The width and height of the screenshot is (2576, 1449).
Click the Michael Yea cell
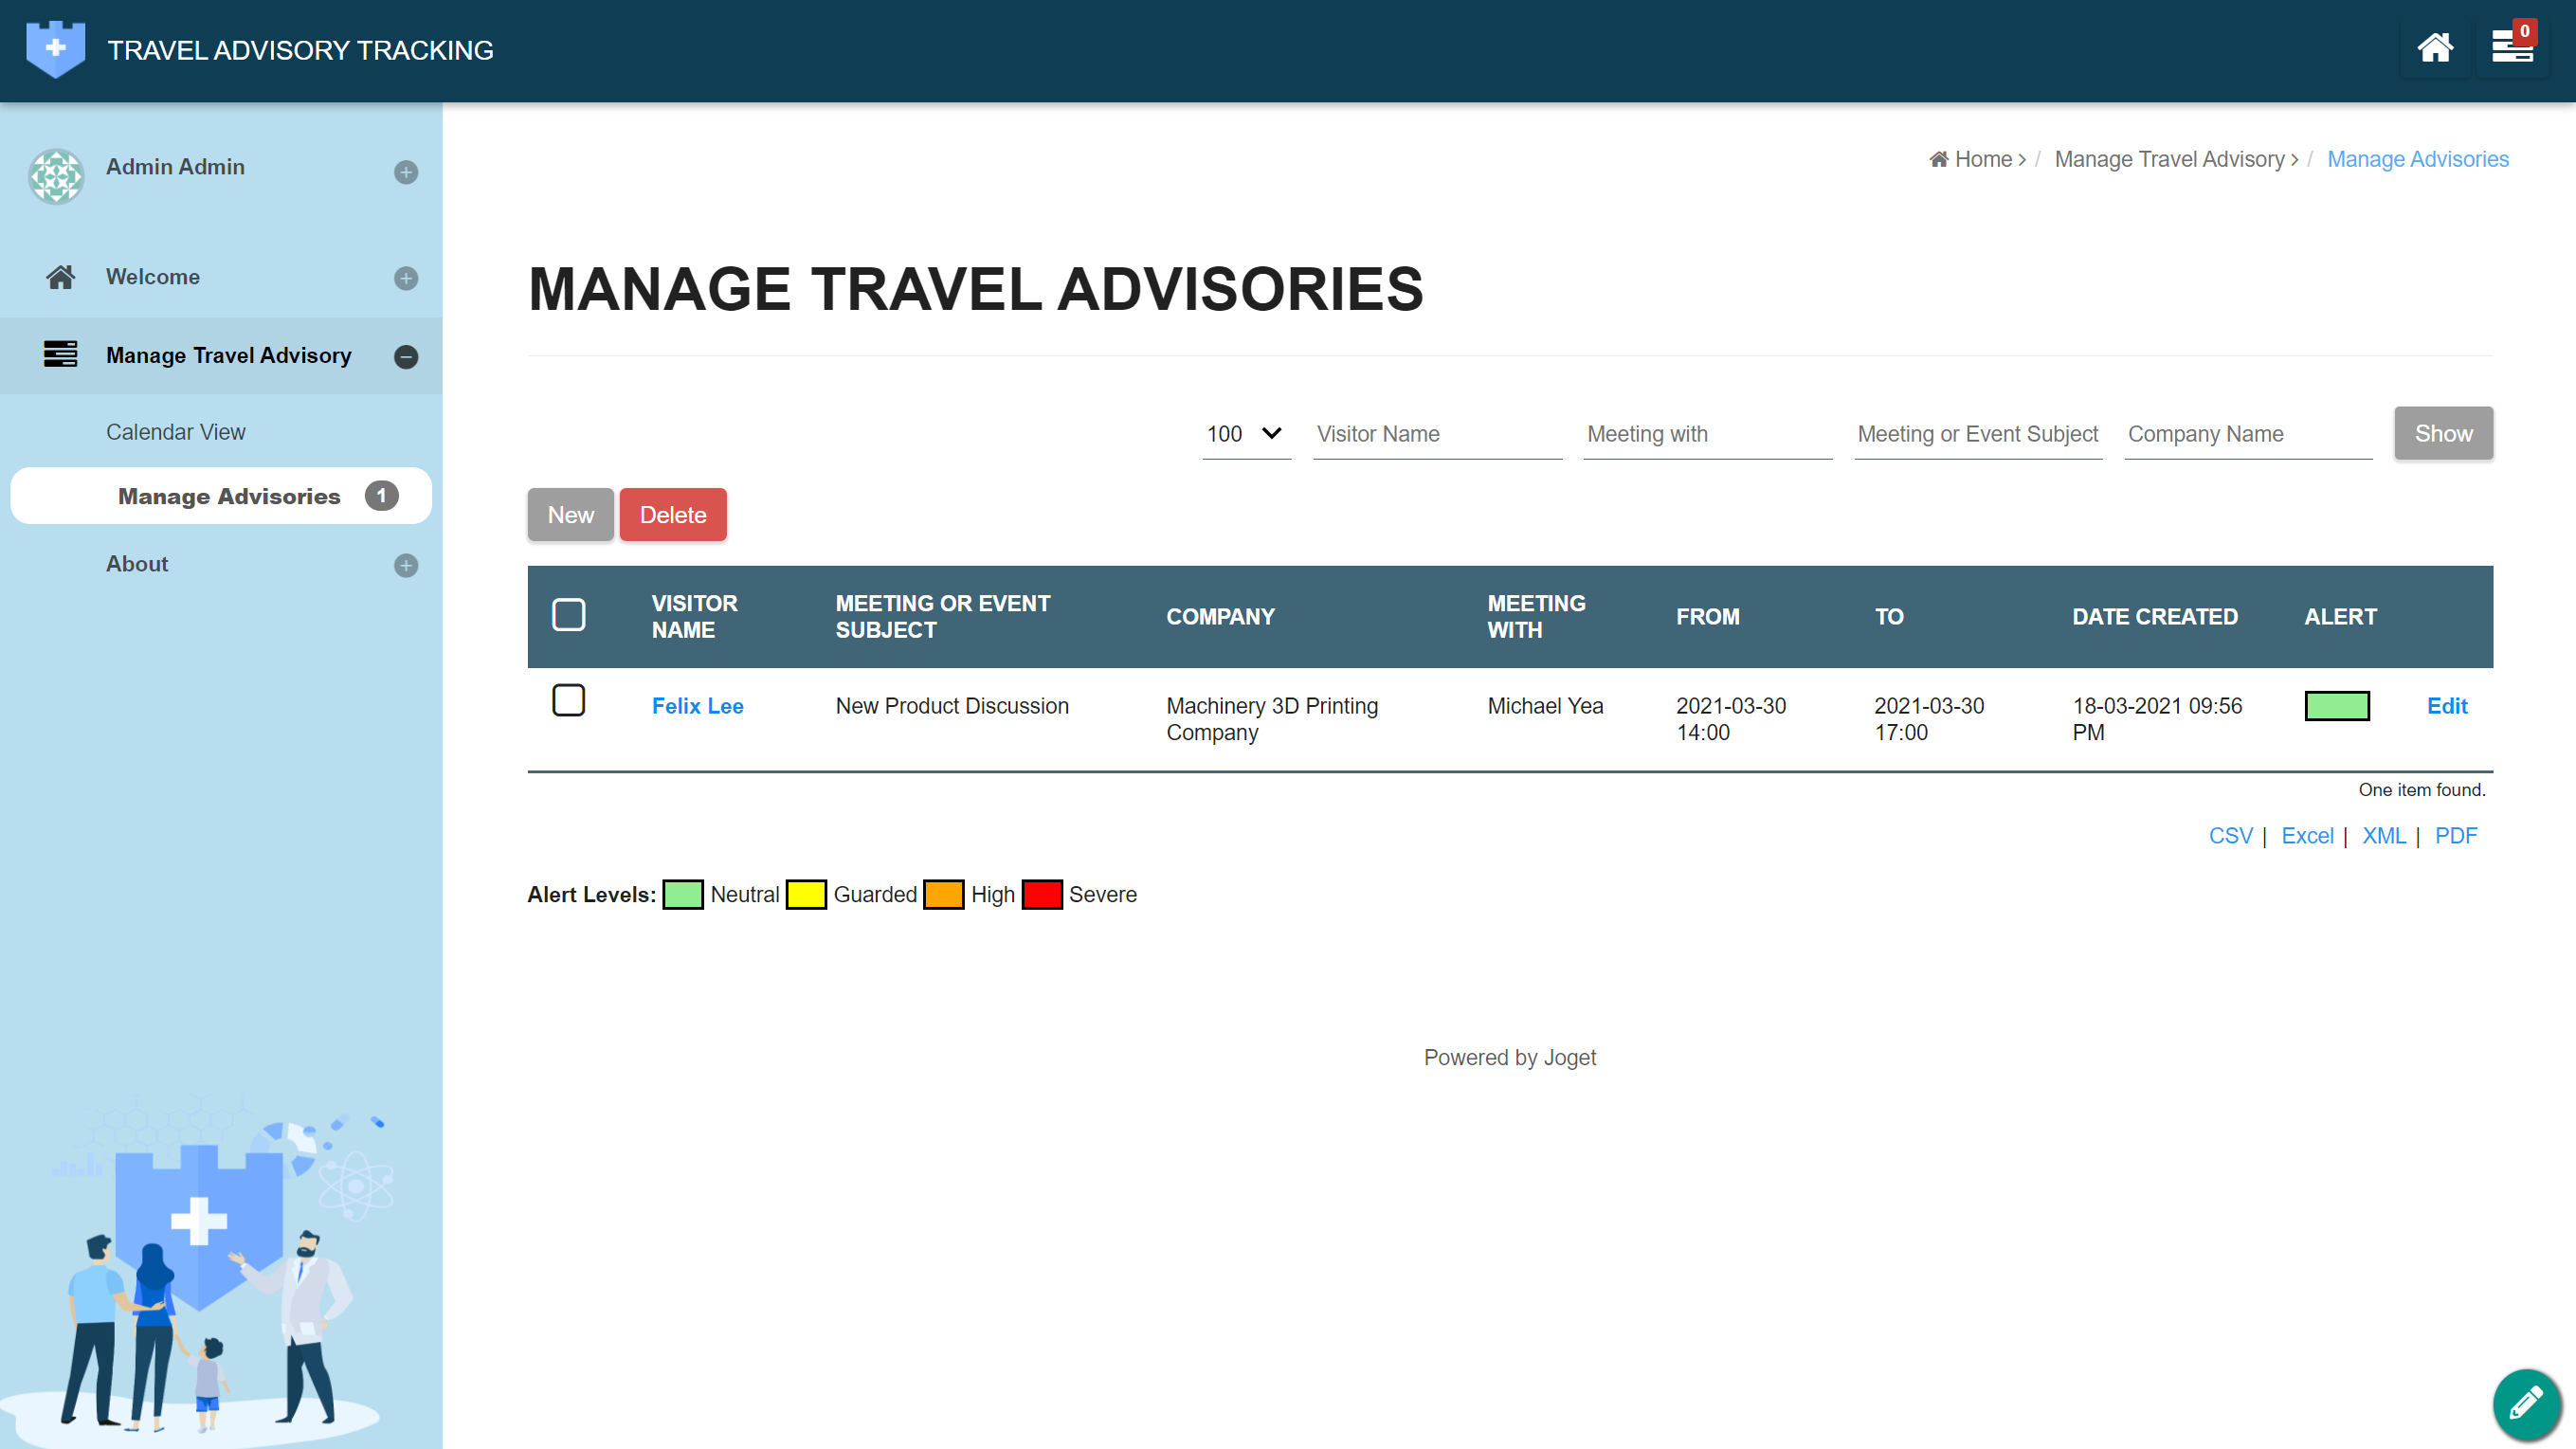pos(1545,706)
